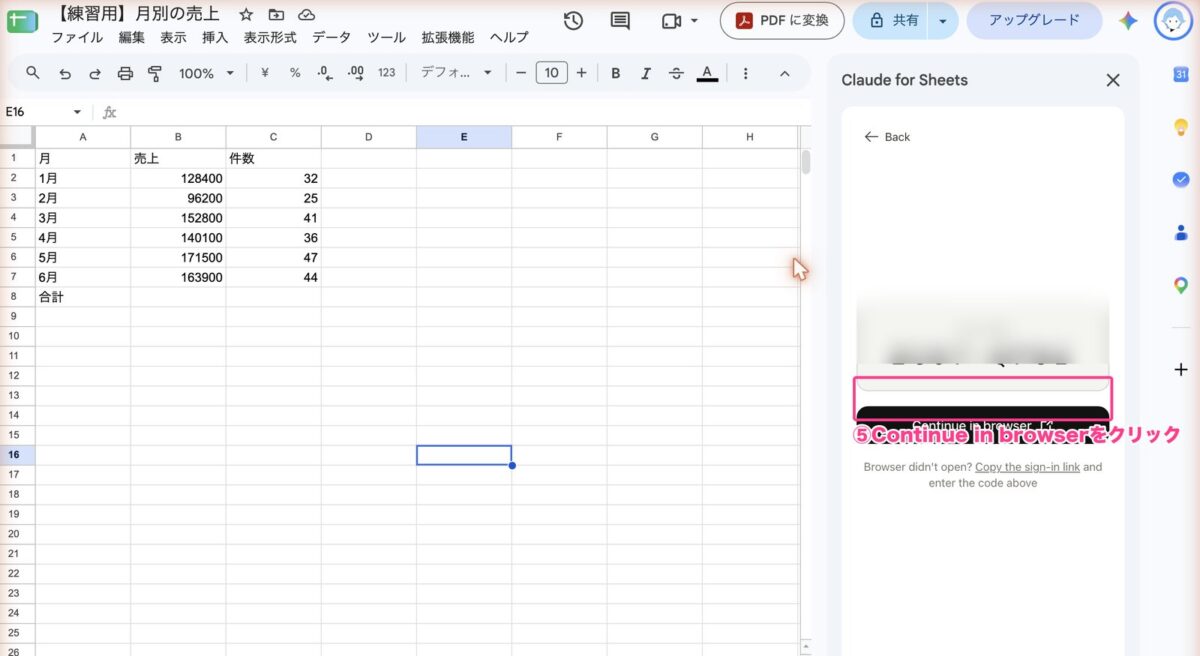
Task: Open Contacts side panel icon
Action: point(1181,232)
